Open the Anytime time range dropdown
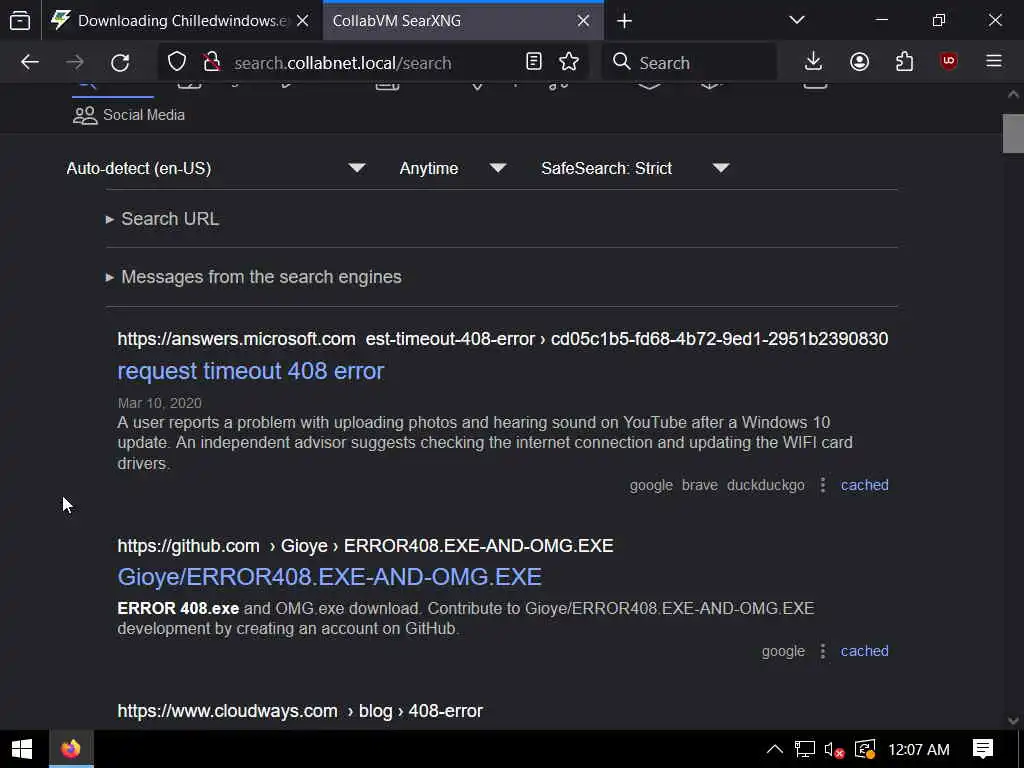Screen dimensions: 1024x768 pos(453,168)
